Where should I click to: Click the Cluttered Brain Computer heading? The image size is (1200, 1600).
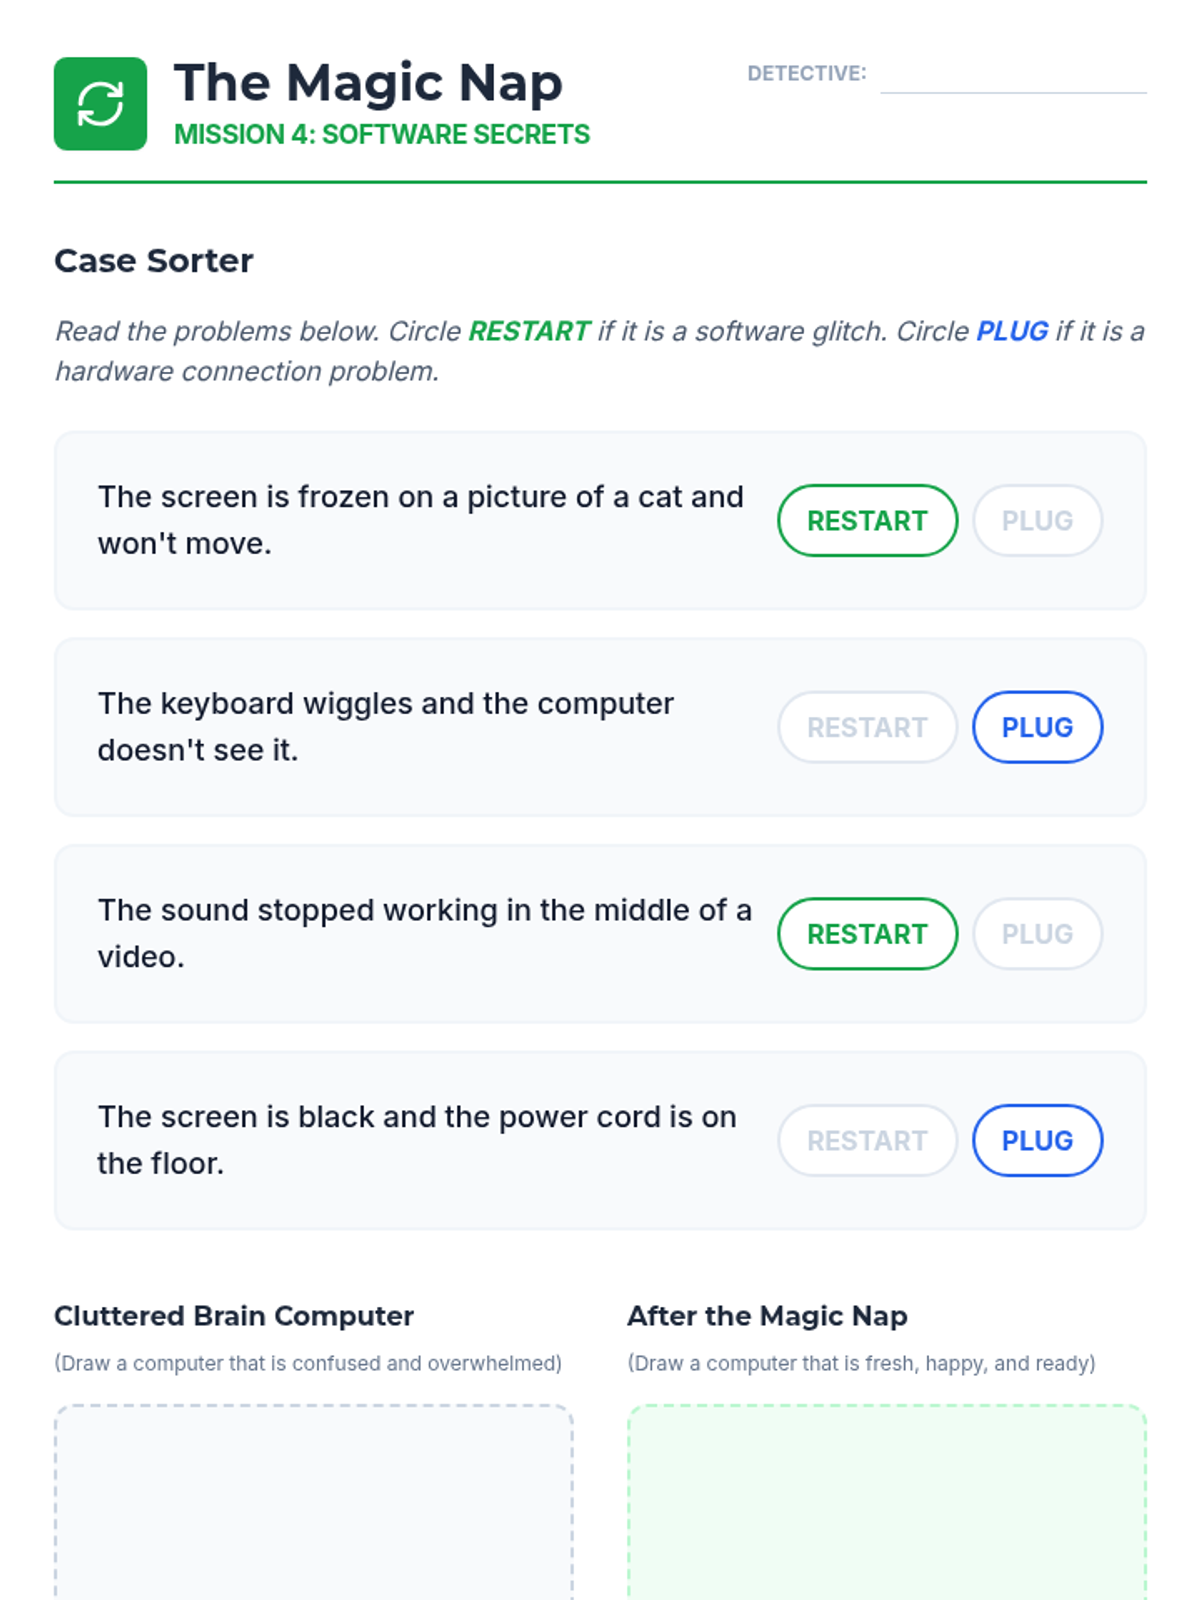pyautogui.click(x=233, y=1316)
